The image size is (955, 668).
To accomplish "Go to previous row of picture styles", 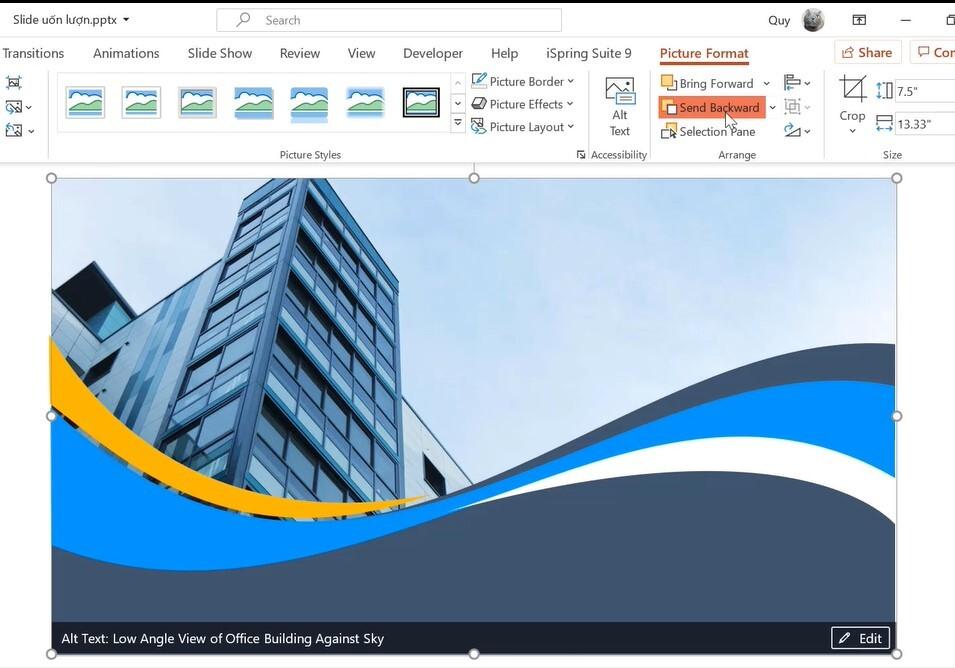I will [x=458, y=82].
